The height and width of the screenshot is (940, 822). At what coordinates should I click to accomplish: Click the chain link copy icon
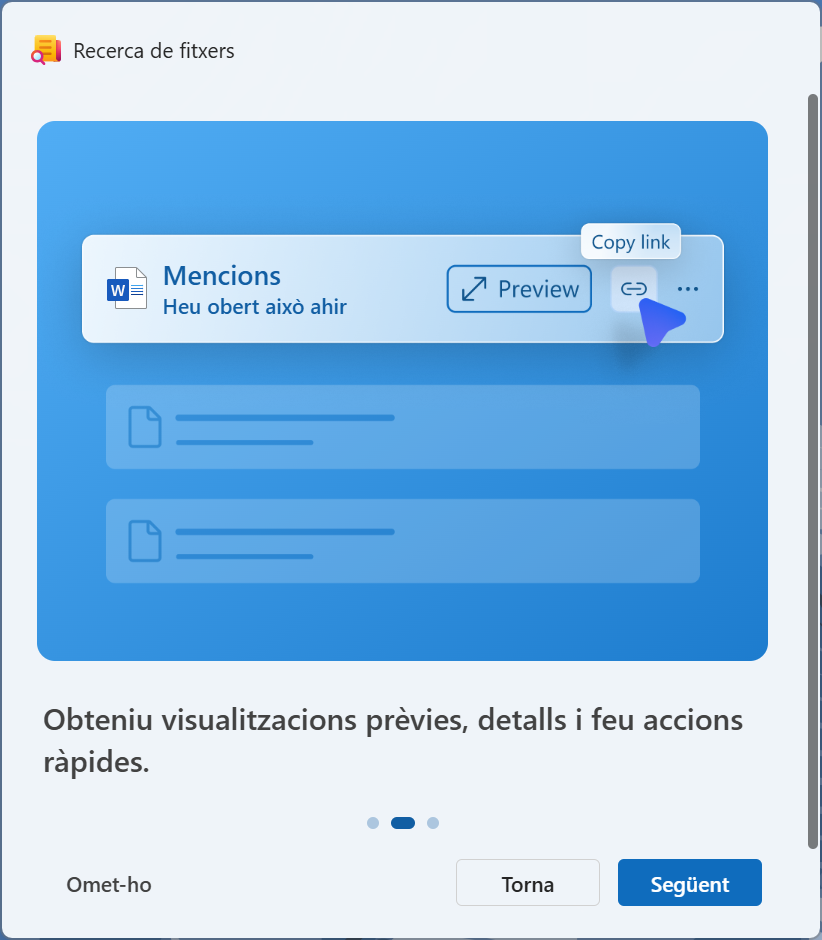(634, 289)
